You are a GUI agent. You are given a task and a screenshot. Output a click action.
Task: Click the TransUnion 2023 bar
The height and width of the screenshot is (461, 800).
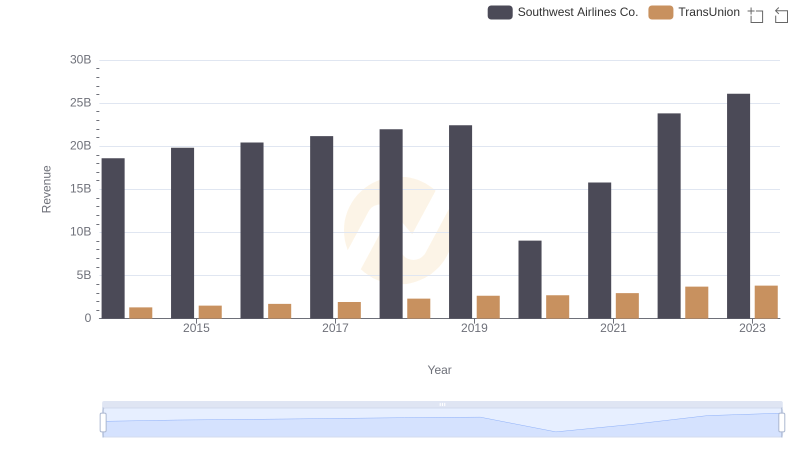coord(766,302)
